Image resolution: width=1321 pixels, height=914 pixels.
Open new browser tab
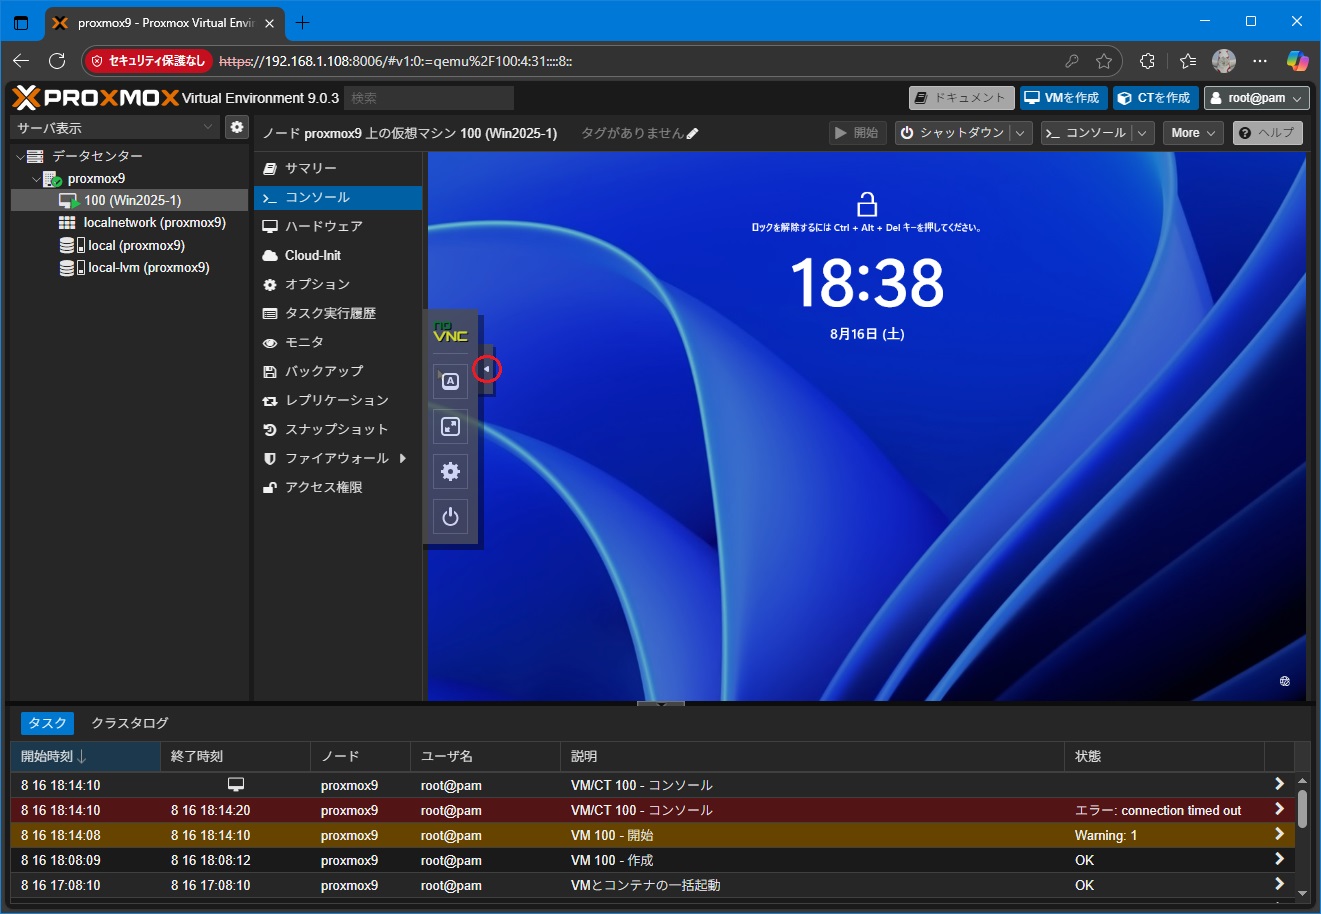point(303,22)
